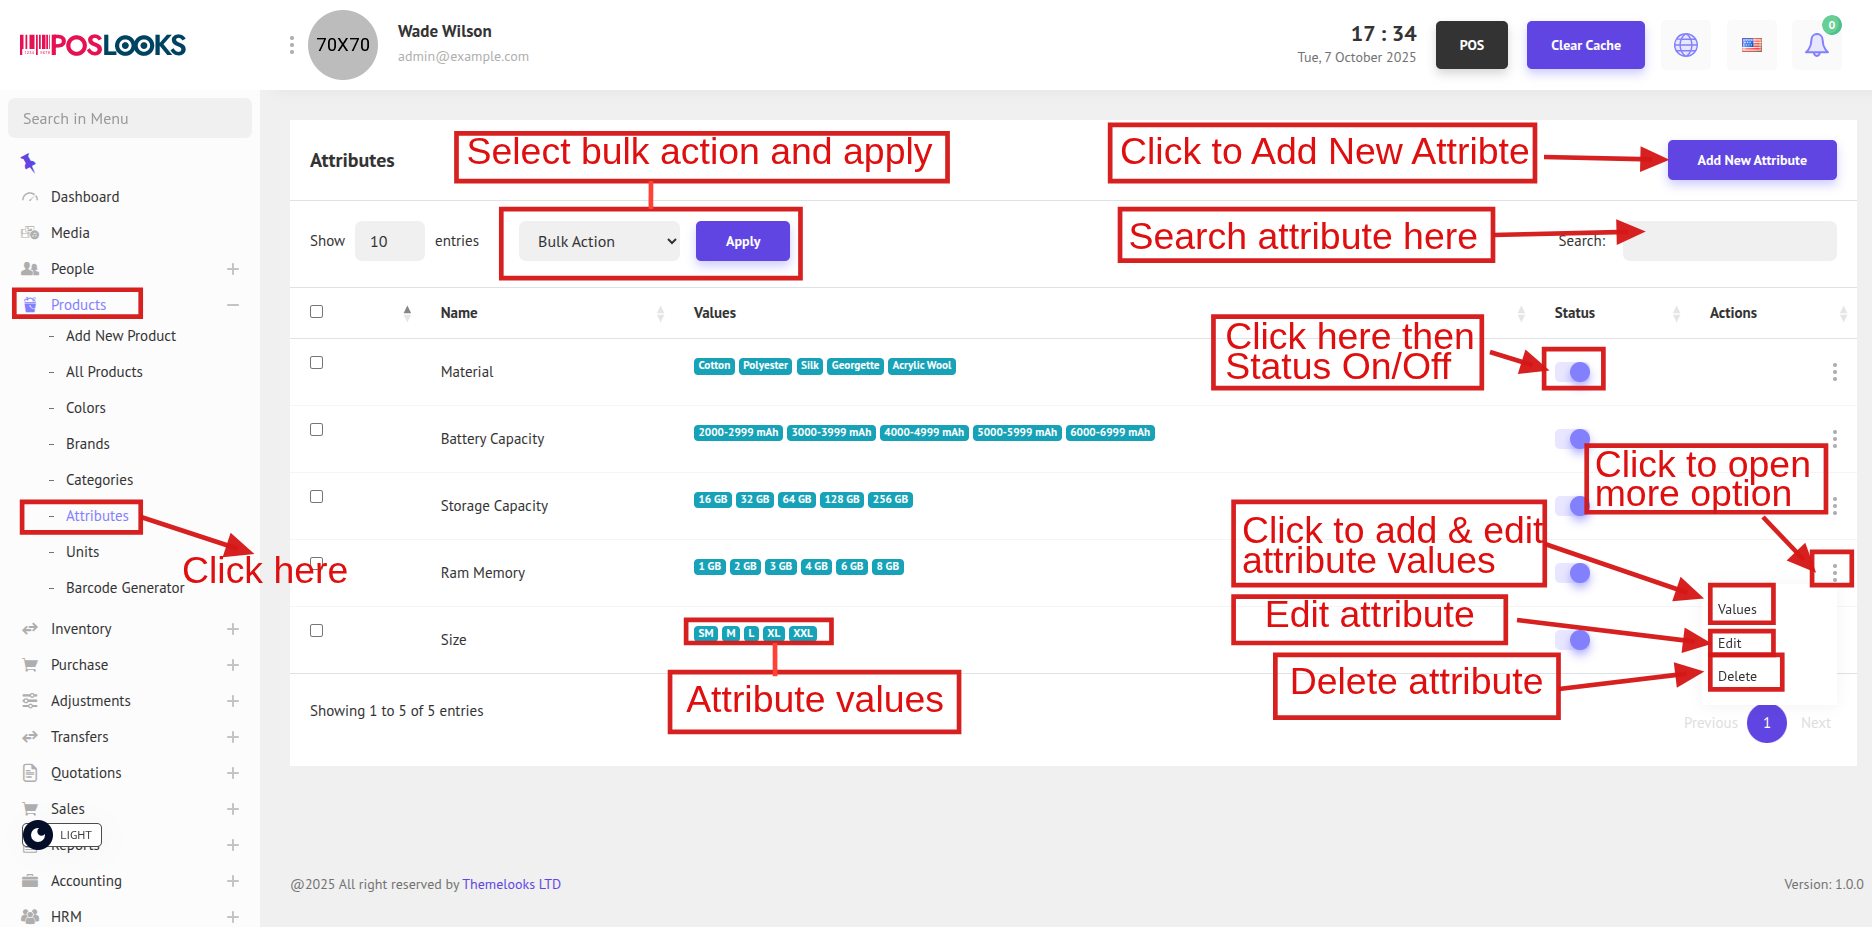The image size is (1872, 927).
Task: Click the Search in Menu field
Action: pos(130,118)
